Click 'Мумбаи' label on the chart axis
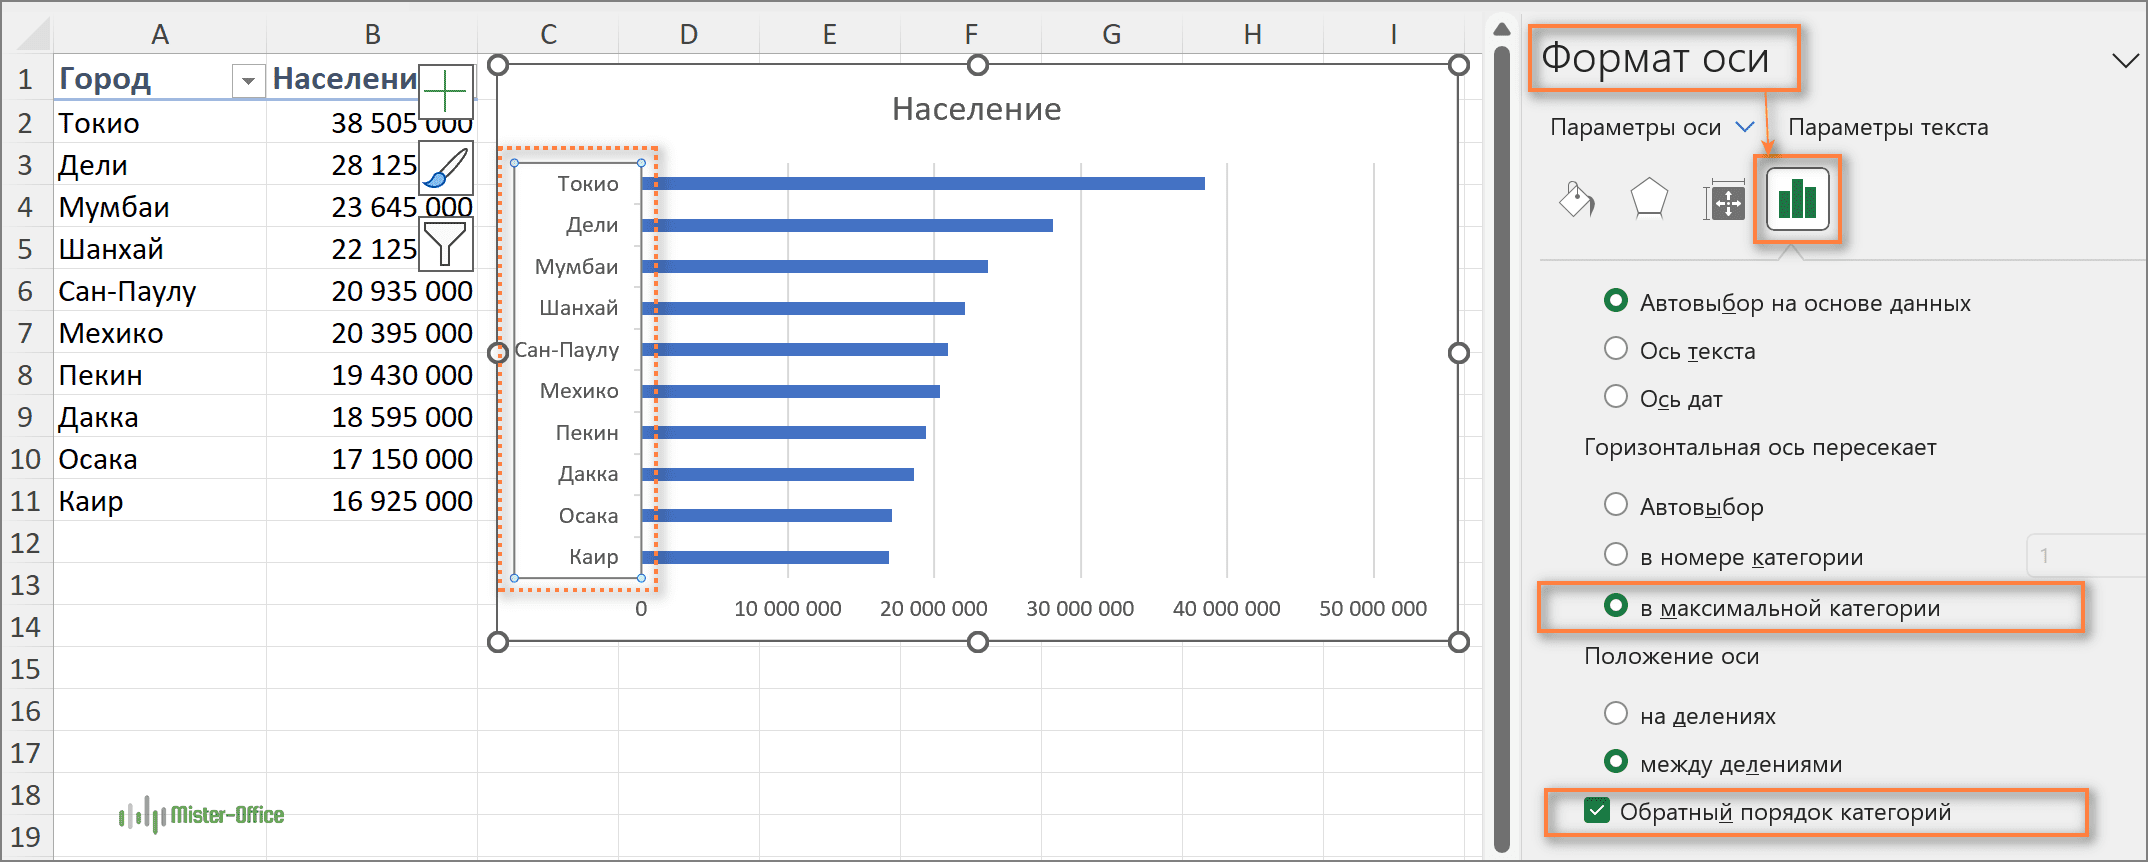The image size is (2148, 862). click(576, 267)
